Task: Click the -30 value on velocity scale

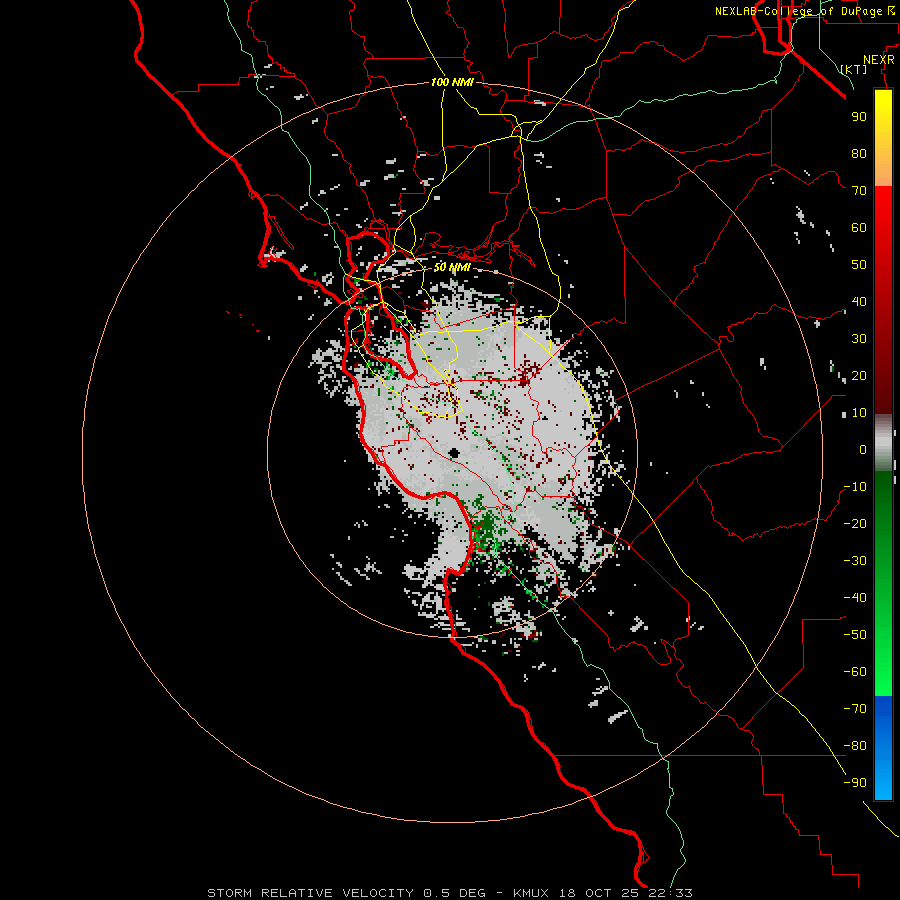Action: click(x=855, y=561)
